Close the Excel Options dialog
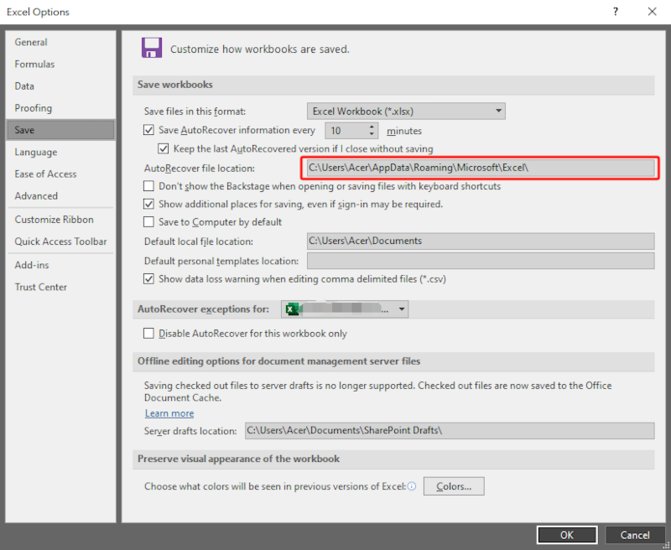Viewport: 671px width, 550px height. pyautogui.click(x=652, y=12)
